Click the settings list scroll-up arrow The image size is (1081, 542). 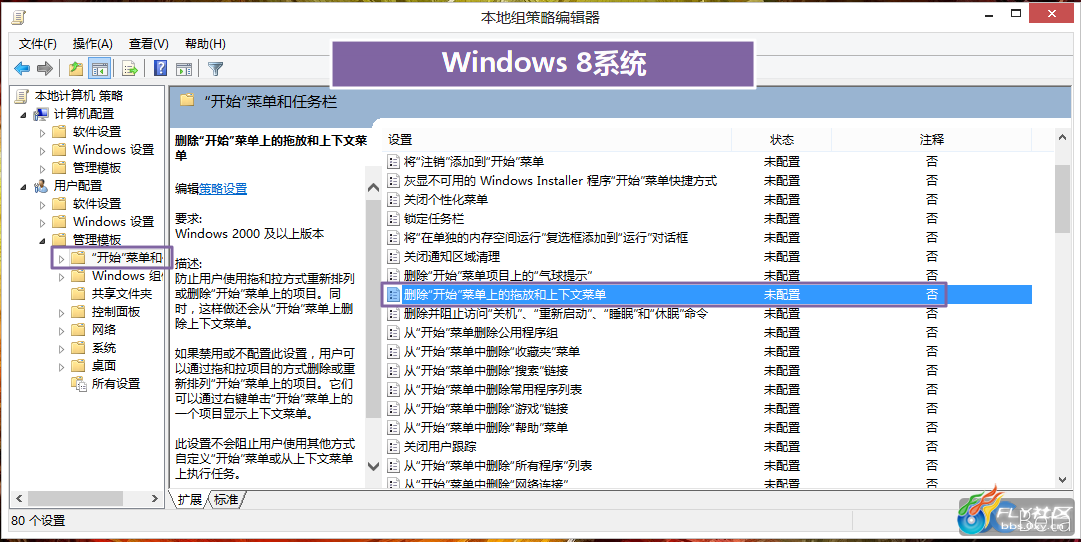tap(1062, 138)
